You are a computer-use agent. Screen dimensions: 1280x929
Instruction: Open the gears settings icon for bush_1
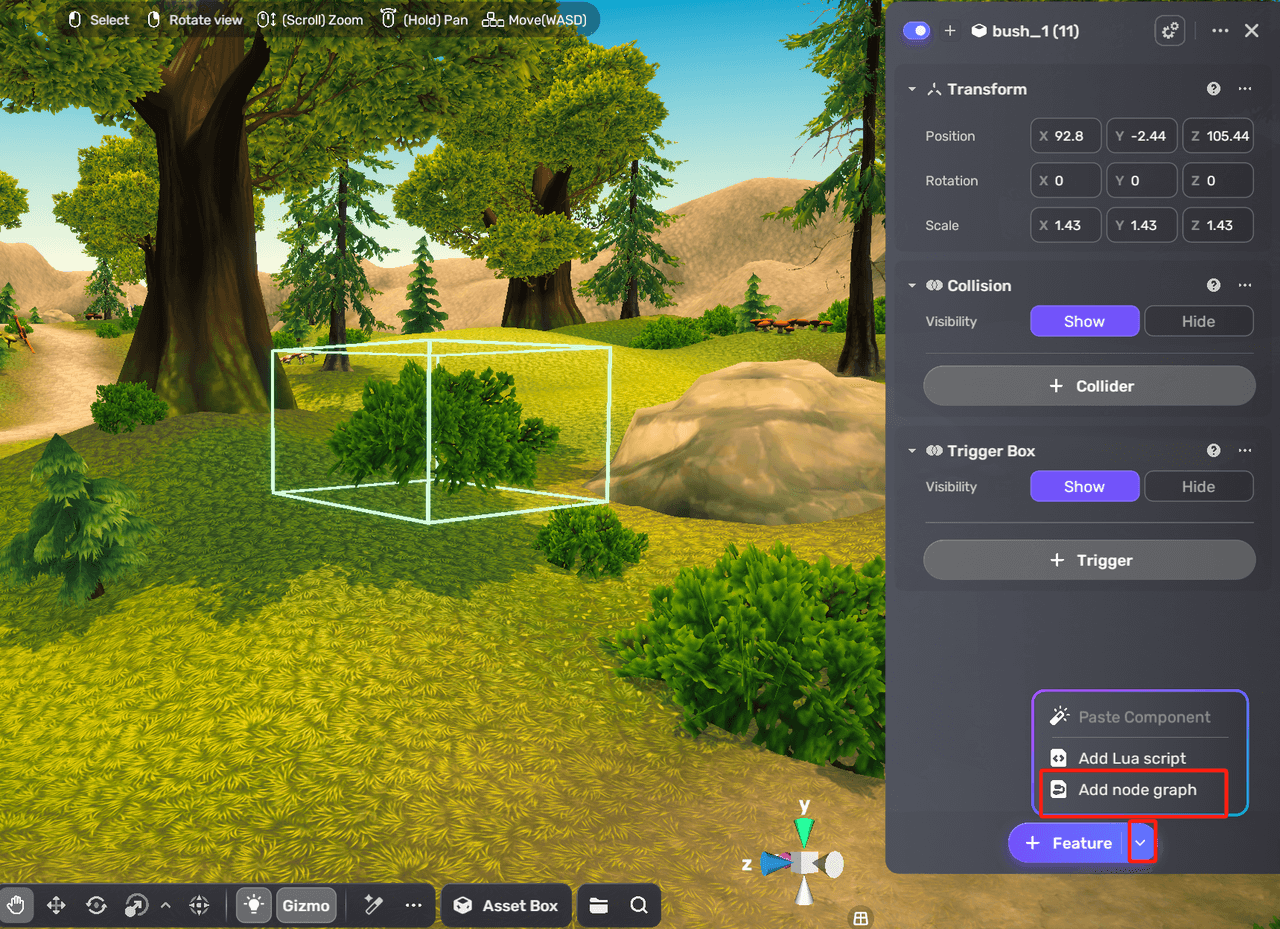coord(1169,31)
